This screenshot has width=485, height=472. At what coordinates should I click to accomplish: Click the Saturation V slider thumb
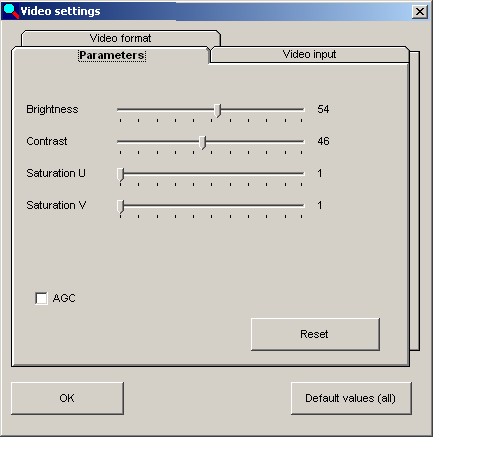121,206
